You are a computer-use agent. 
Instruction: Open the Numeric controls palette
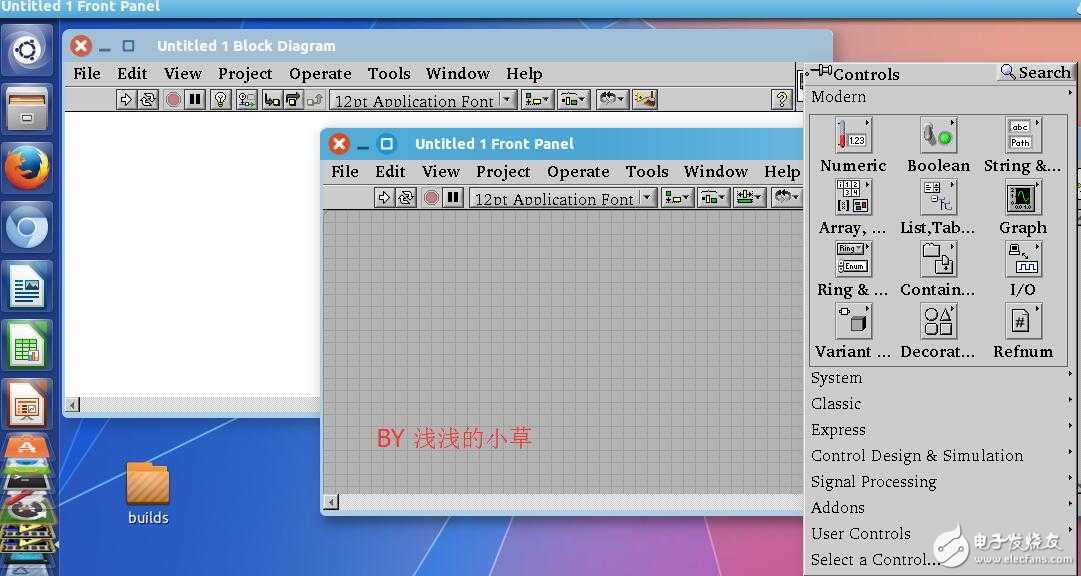tap(853, 135)
